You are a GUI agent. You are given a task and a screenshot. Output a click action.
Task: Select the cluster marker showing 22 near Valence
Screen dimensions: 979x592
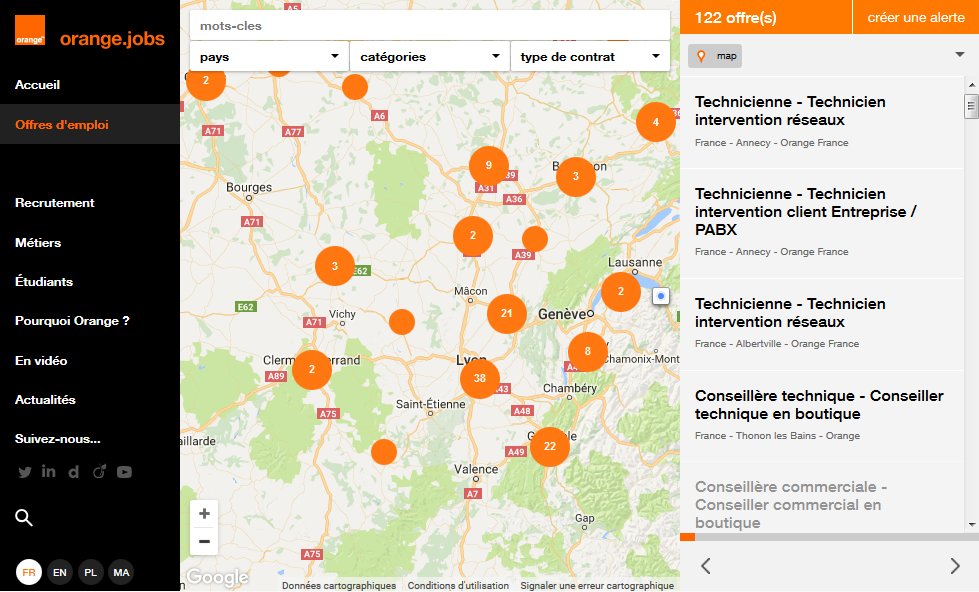click(x=549, y=446)
